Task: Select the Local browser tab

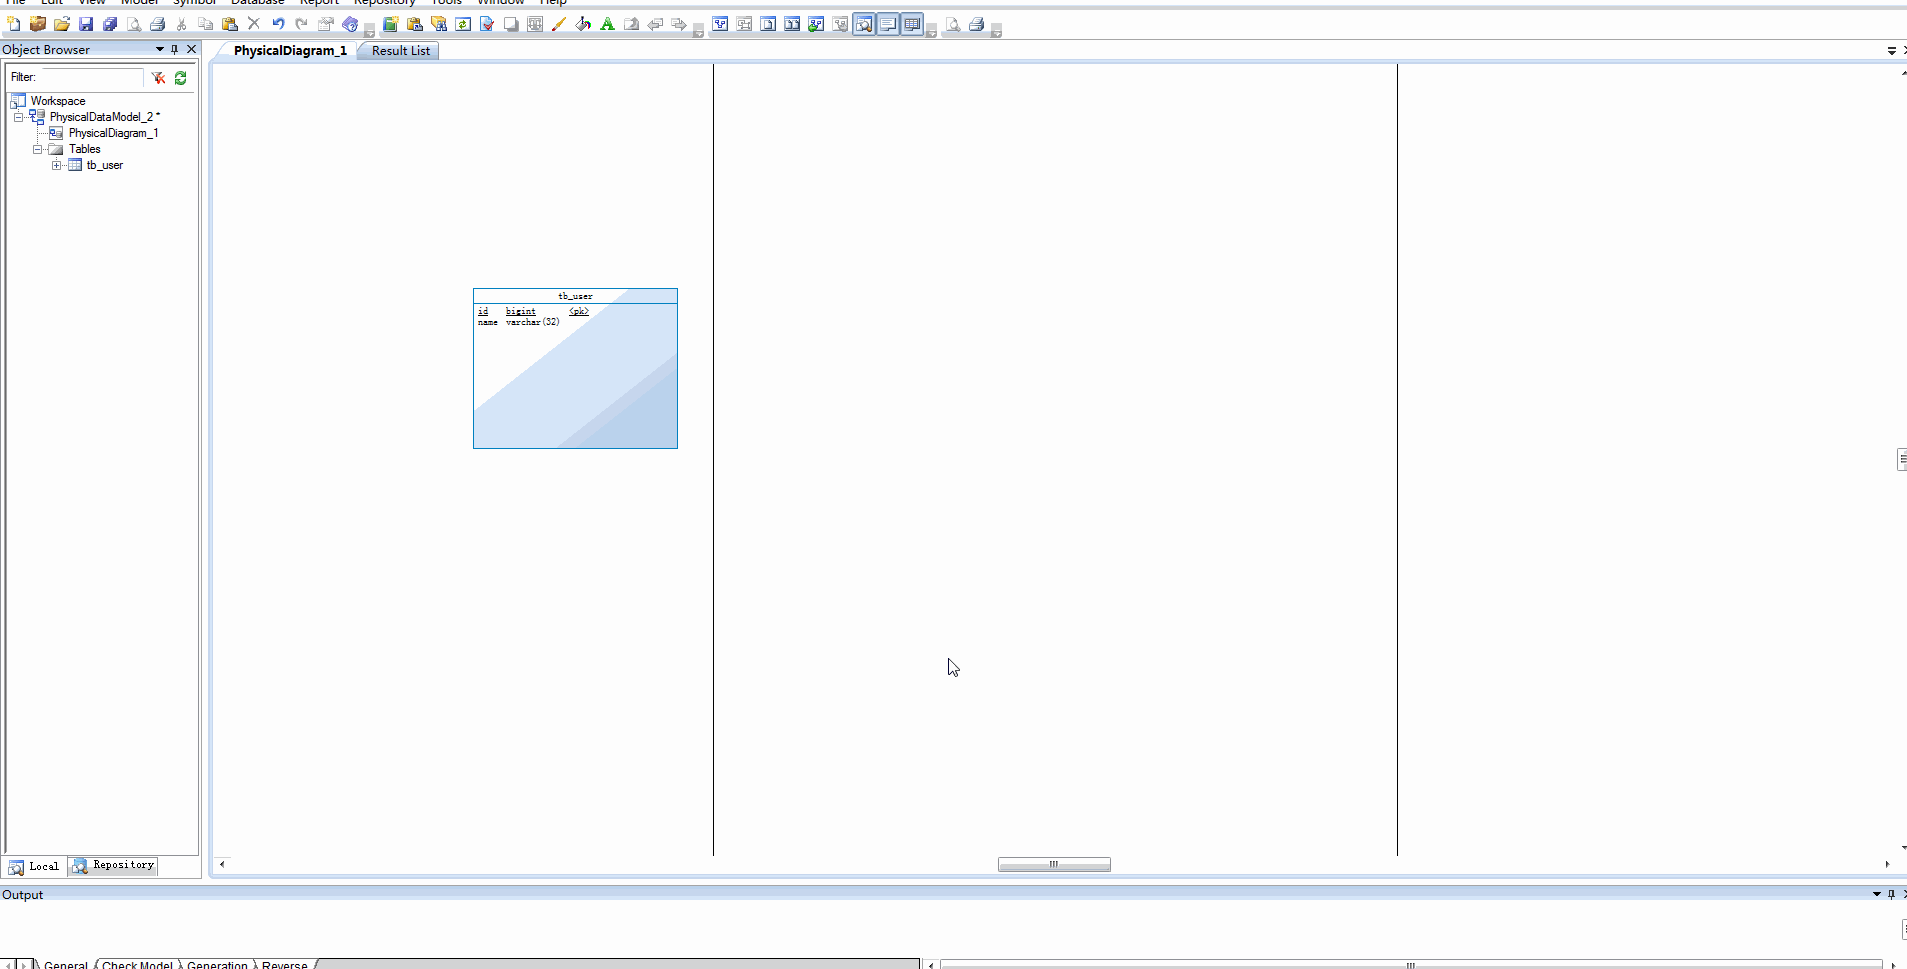Action: (35, 866)
